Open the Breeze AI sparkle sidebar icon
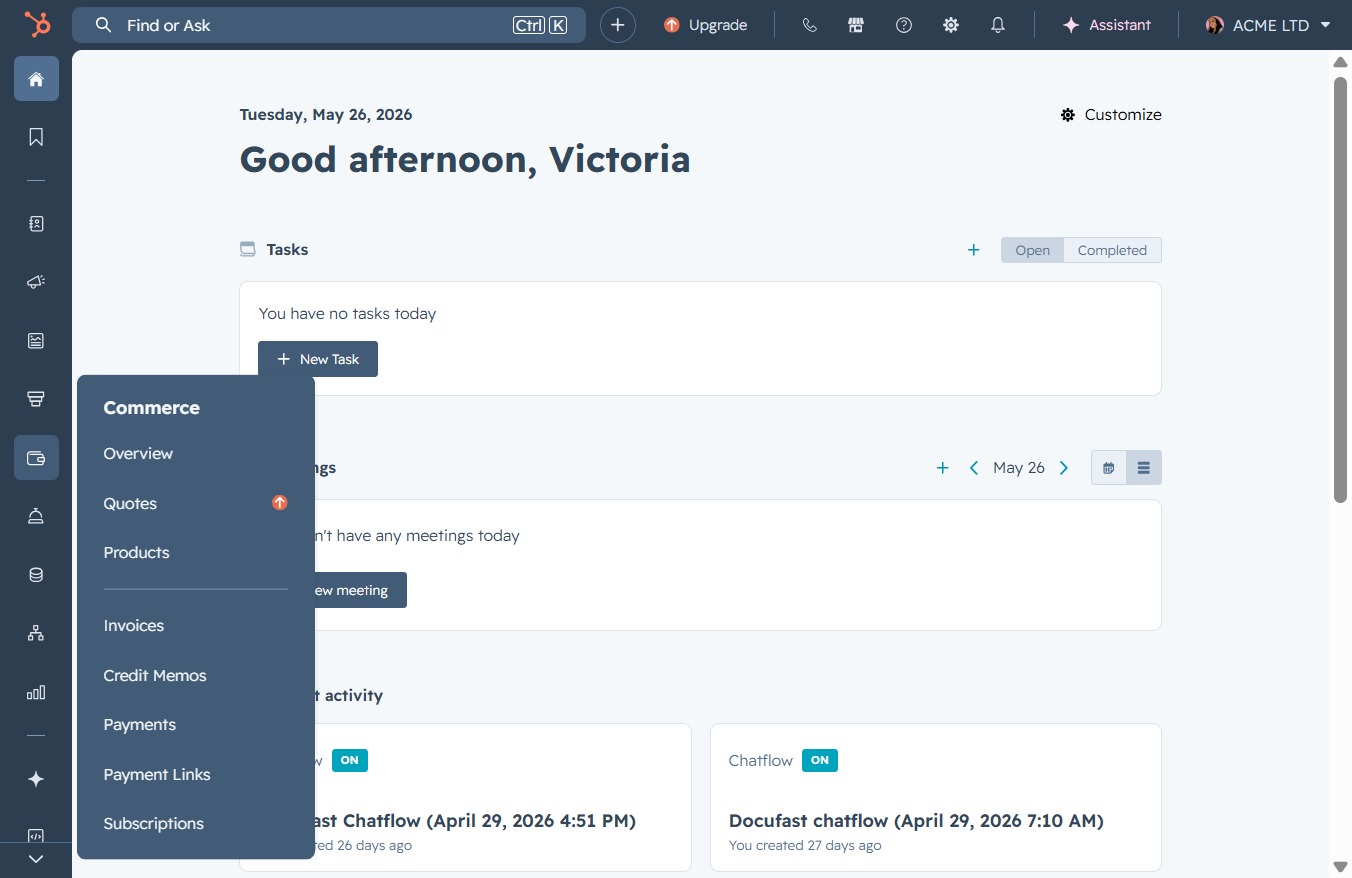The image size is (1352, 878). [x=36, y=779]
